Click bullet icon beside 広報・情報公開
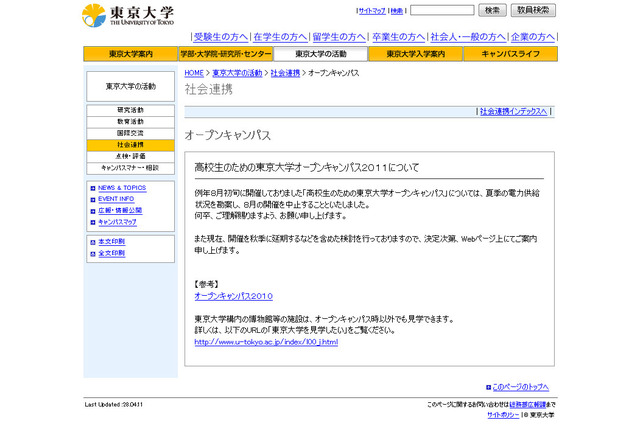 93,211
